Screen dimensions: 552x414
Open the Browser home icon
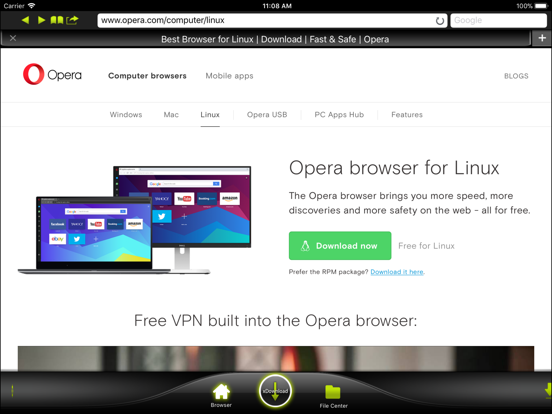coord(221,395)
